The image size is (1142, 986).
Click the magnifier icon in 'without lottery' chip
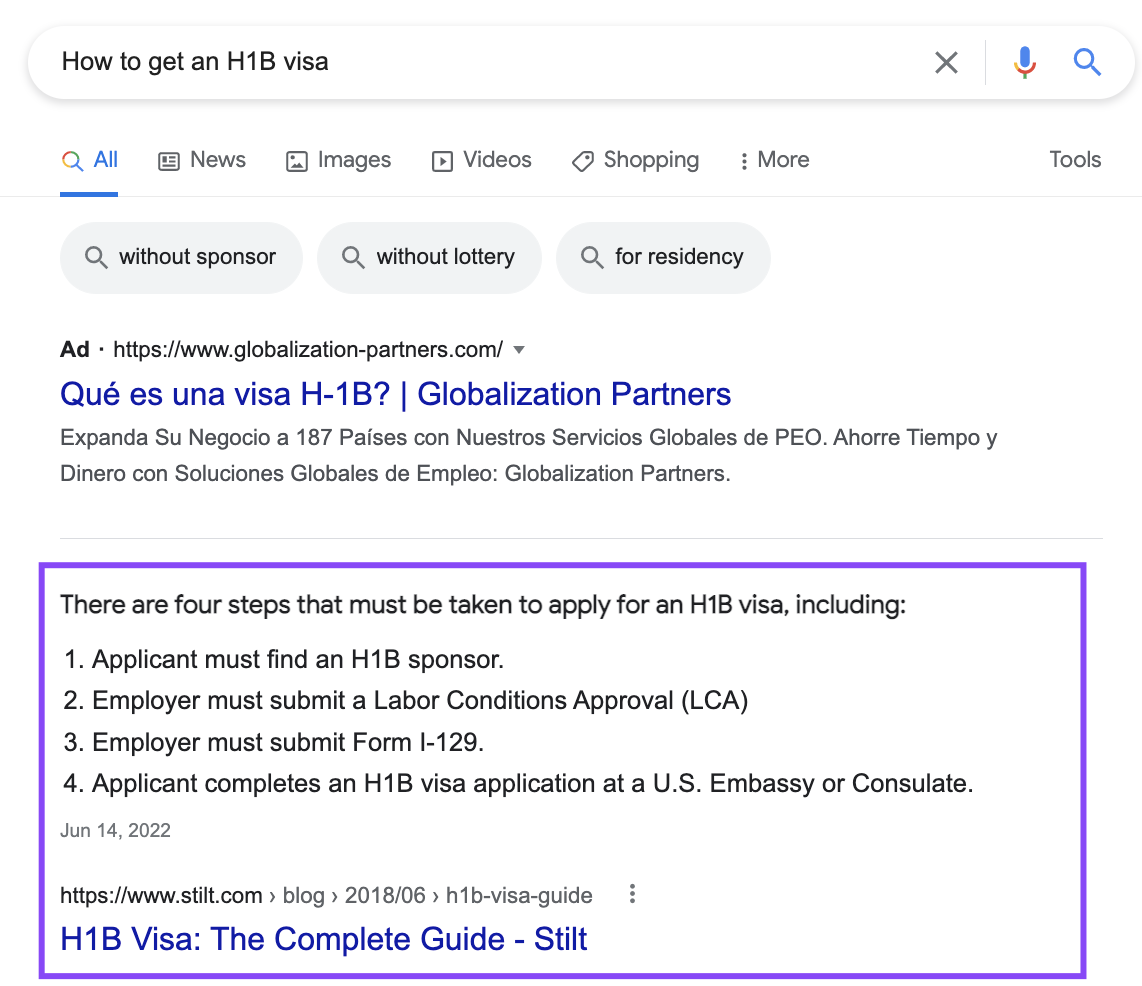(353, 258)
